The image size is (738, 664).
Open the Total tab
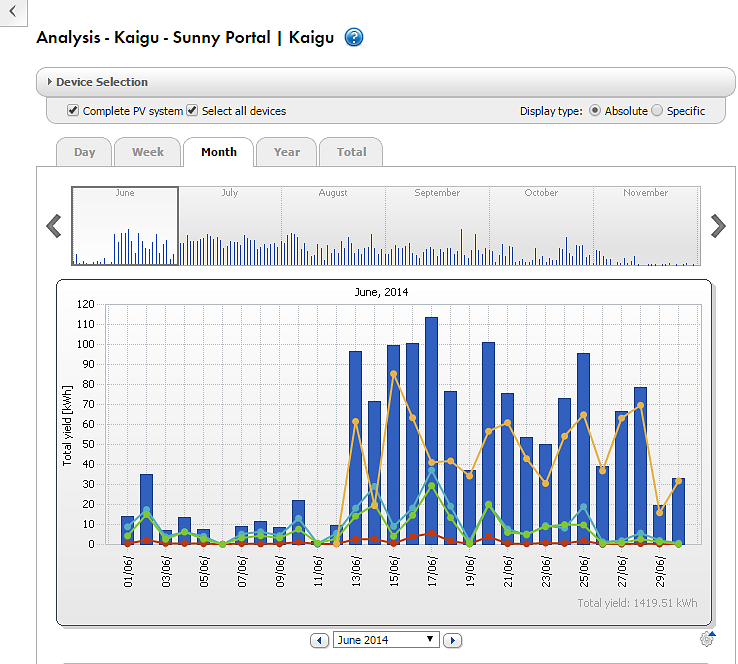351,152
